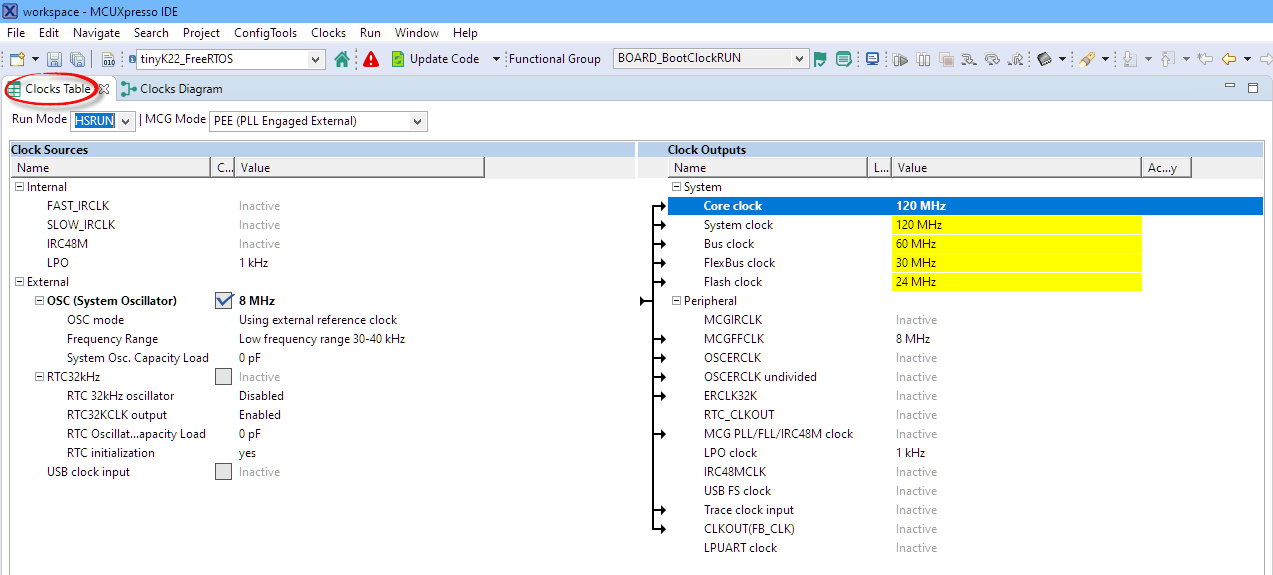Click the yellow back arrow icon
1273x575 pixels.
(1229, 59)
